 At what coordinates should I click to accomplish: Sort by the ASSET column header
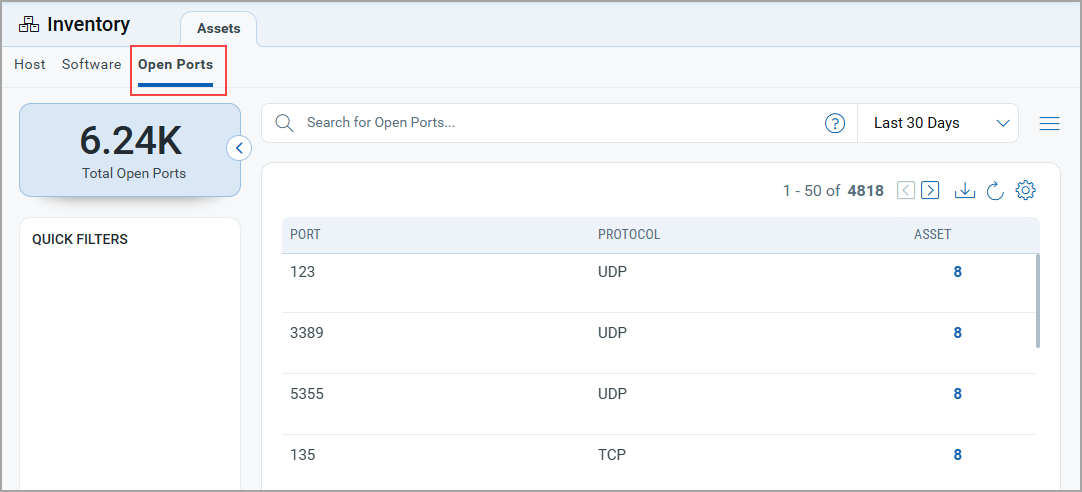pyautogui.click(x=932, y=235)
